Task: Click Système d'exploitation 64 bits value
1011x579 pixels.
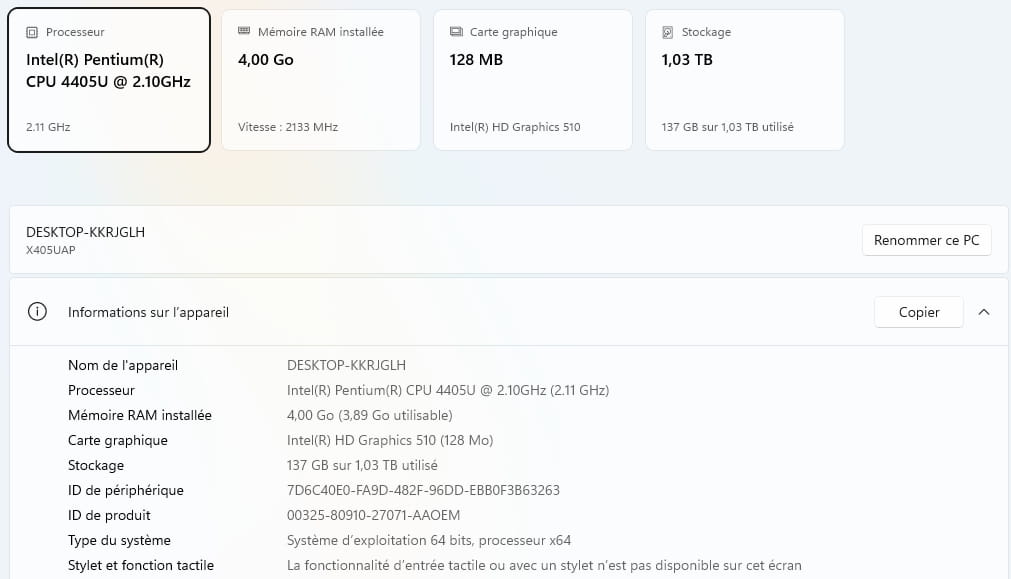Action: click(429, 540)
